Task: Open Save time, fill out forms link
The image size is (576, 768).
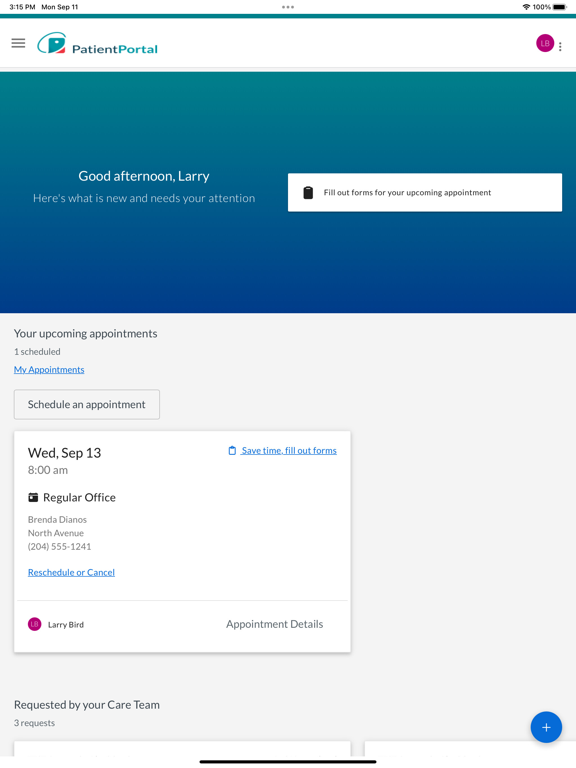Action: tap(289, 451)
